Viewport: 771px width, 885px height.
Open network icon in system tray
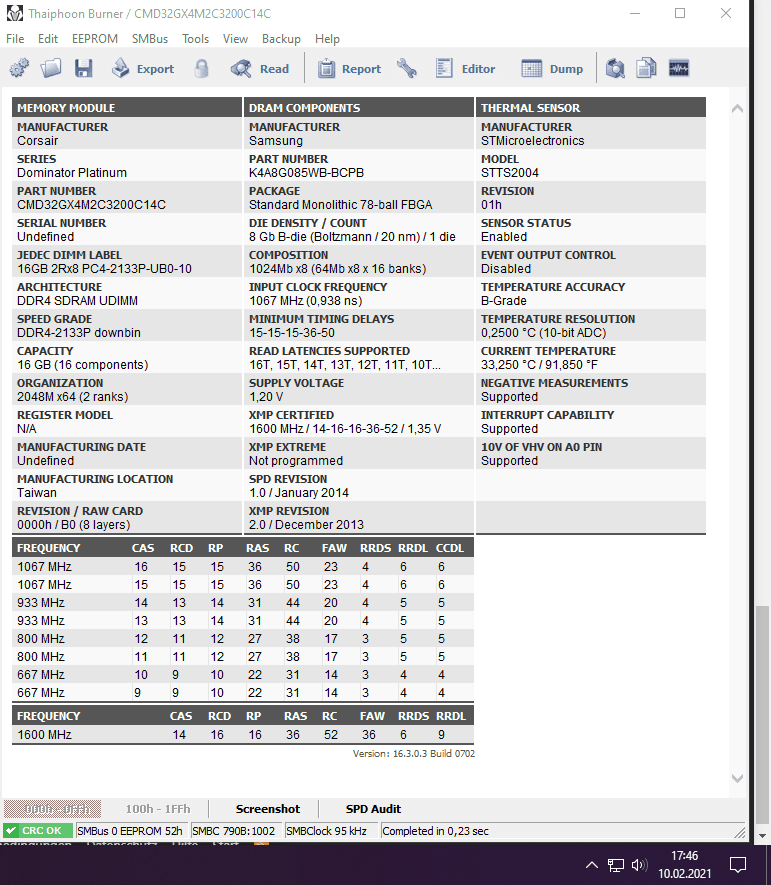[x=616, y=865]
